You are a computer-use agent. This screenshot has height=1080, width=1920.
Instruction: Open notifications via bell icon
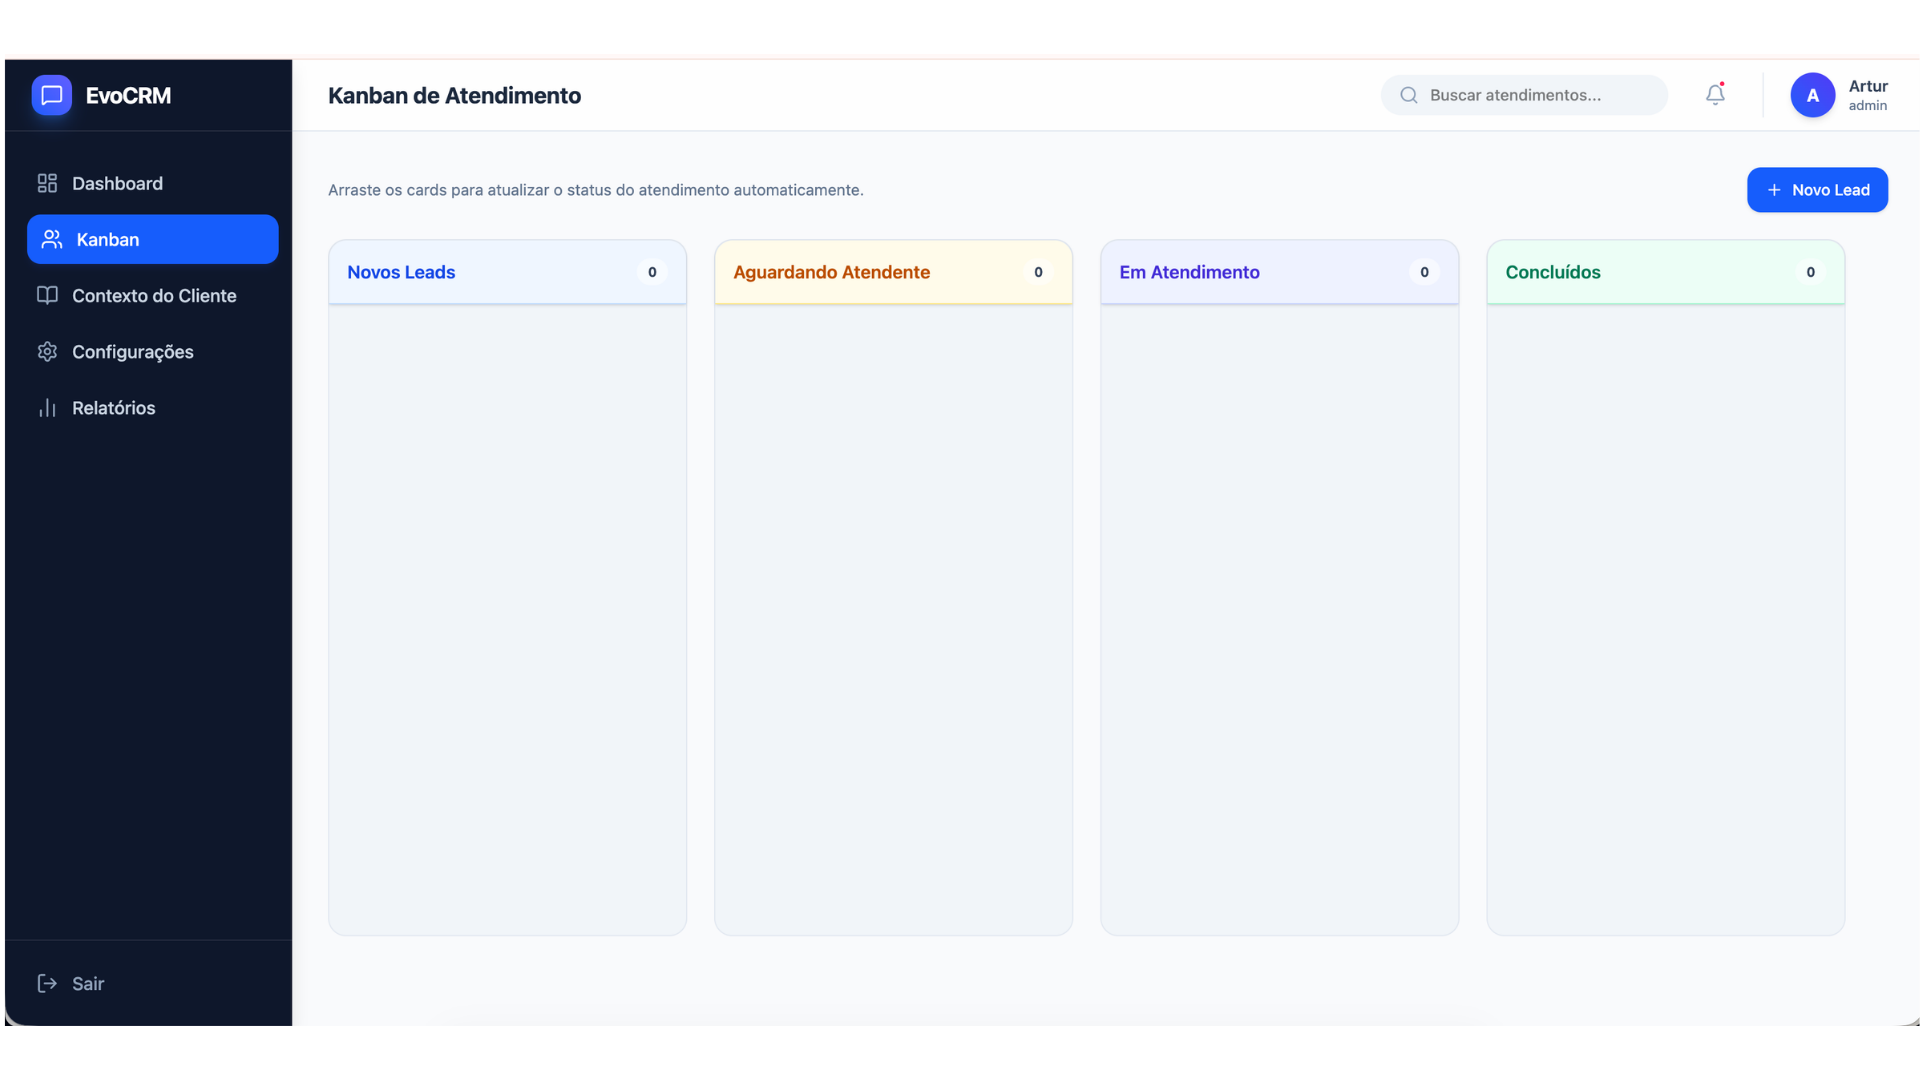coord(1715,94)
